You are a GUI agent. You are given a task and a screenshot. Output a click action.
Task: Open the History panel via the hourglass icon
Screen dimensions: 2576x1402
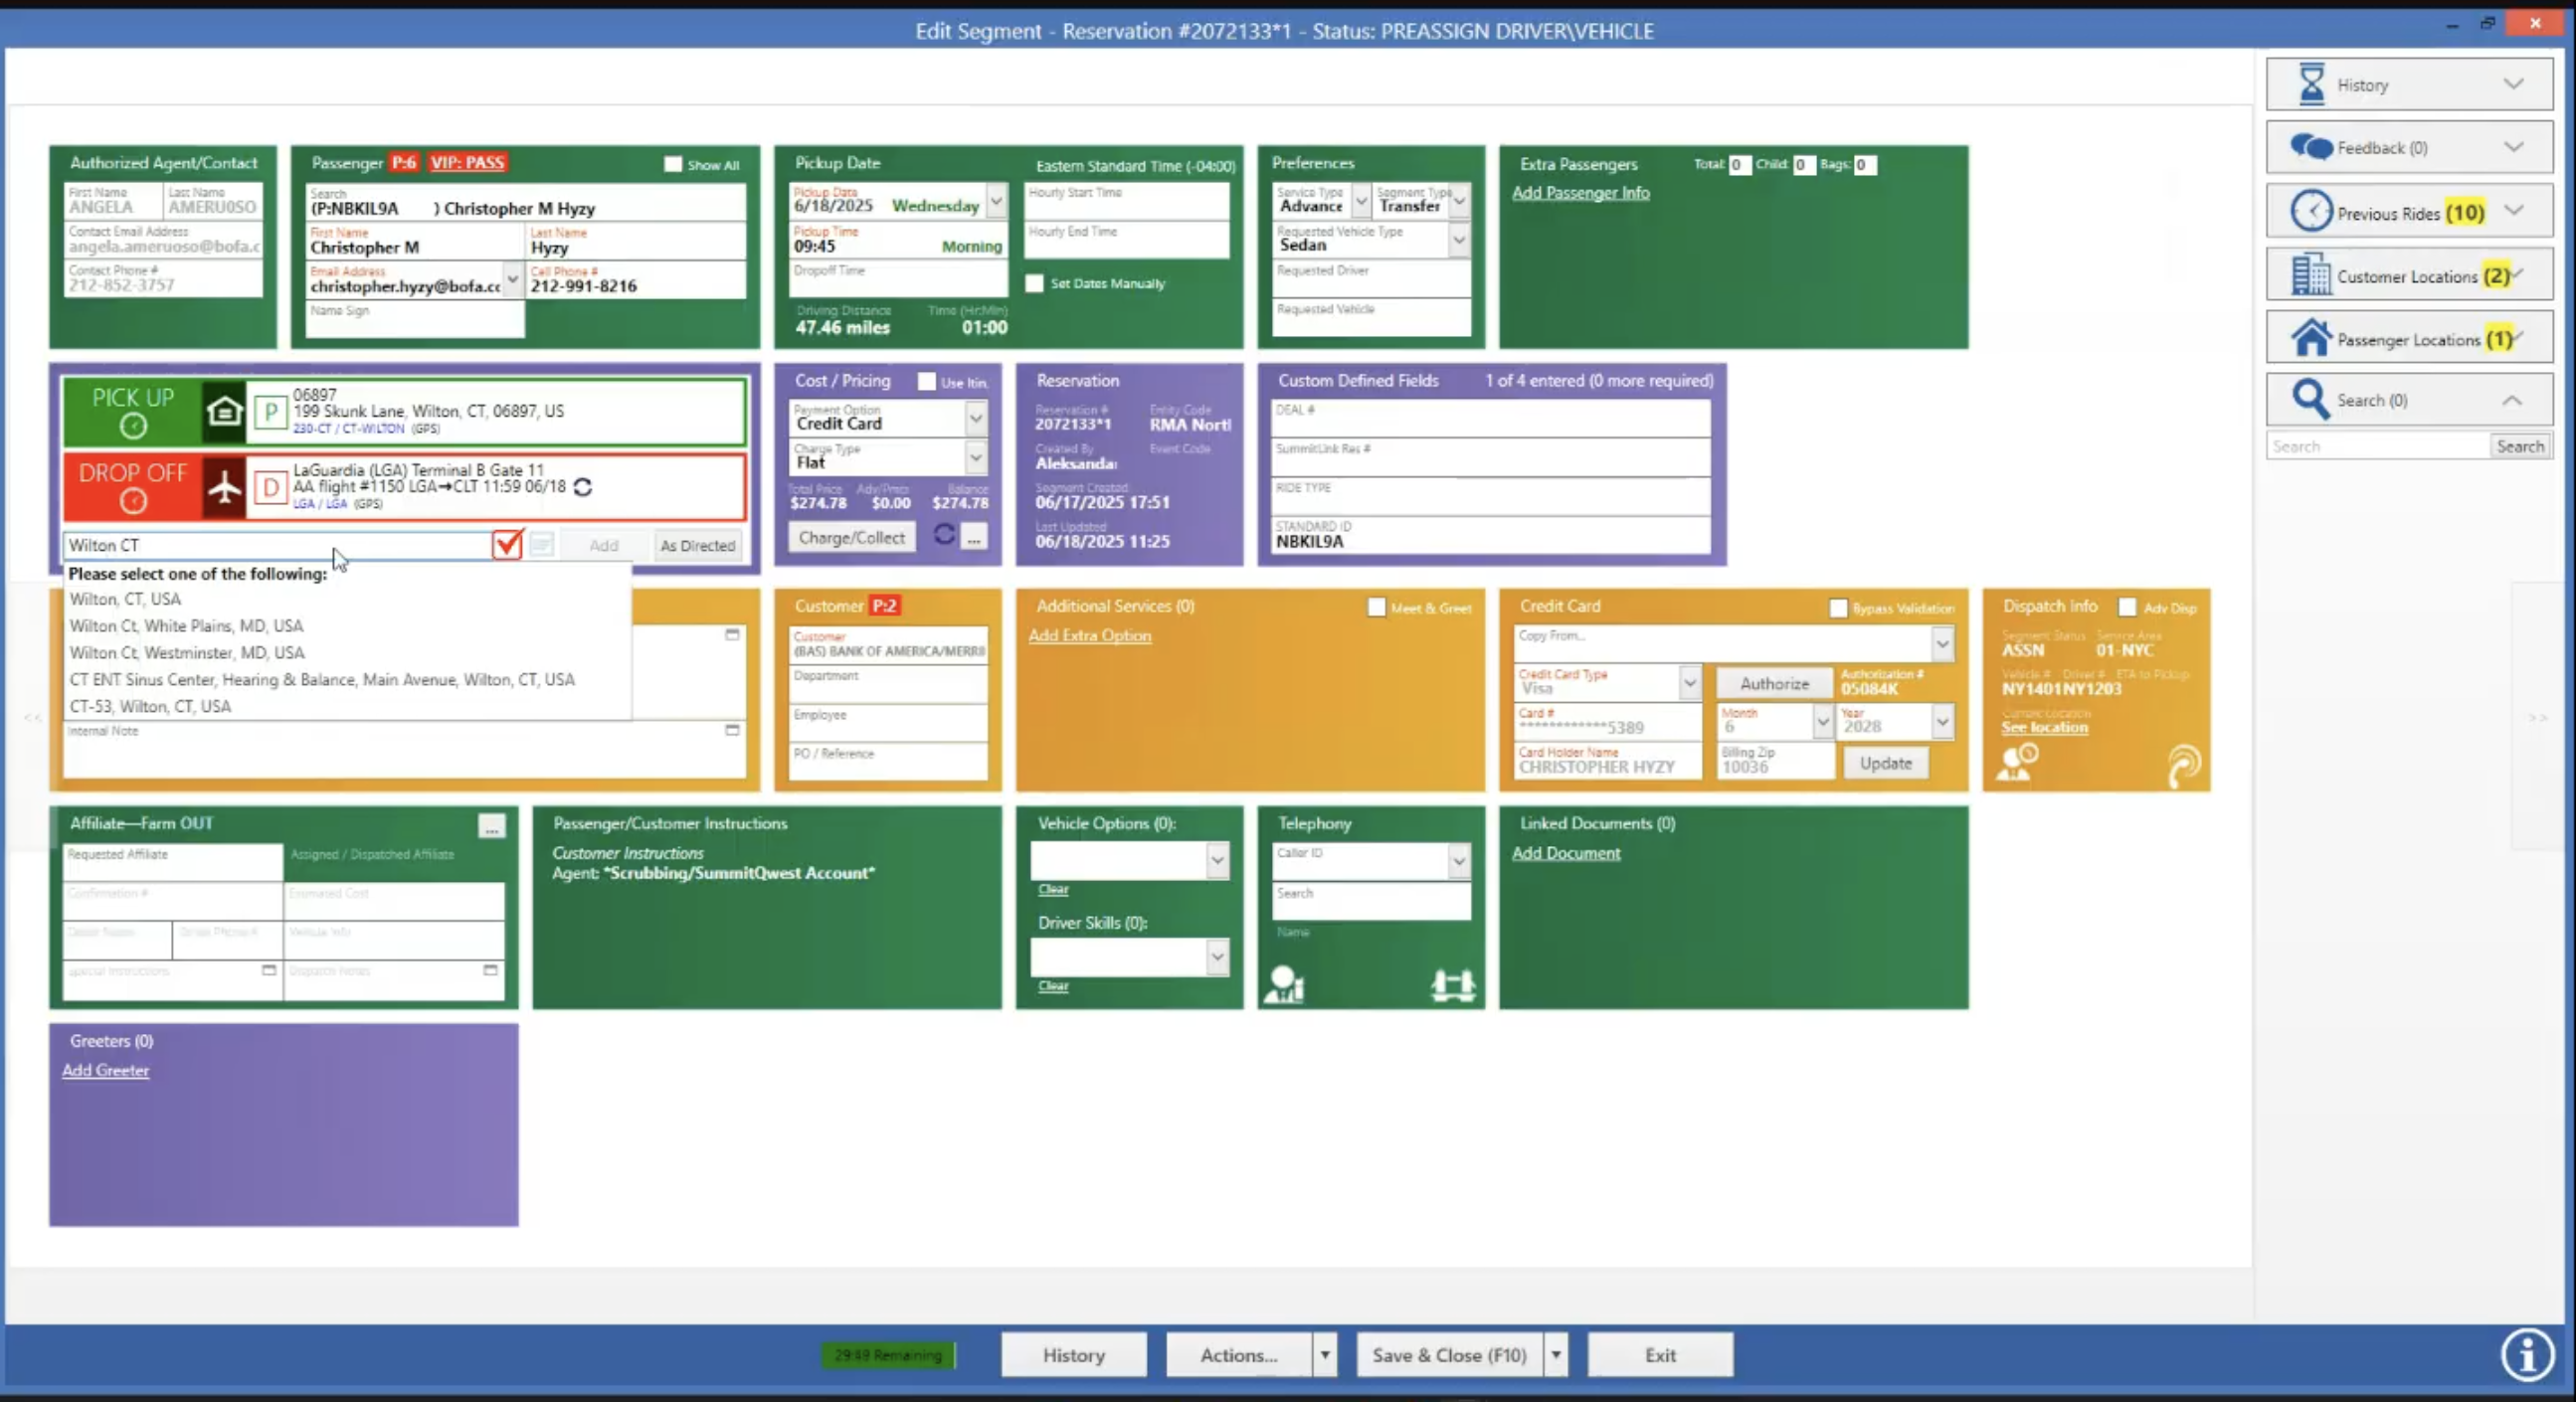2312,84
